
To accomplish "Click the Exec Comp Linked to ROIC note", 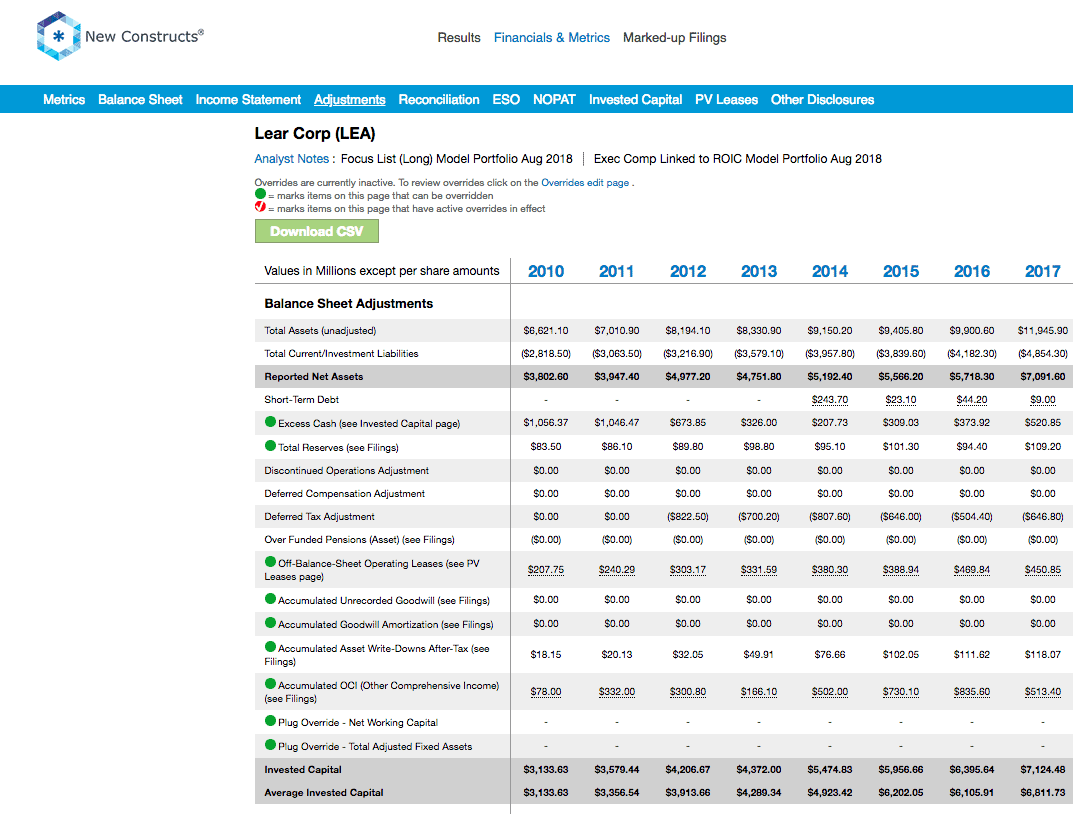I will pos(738,159).
